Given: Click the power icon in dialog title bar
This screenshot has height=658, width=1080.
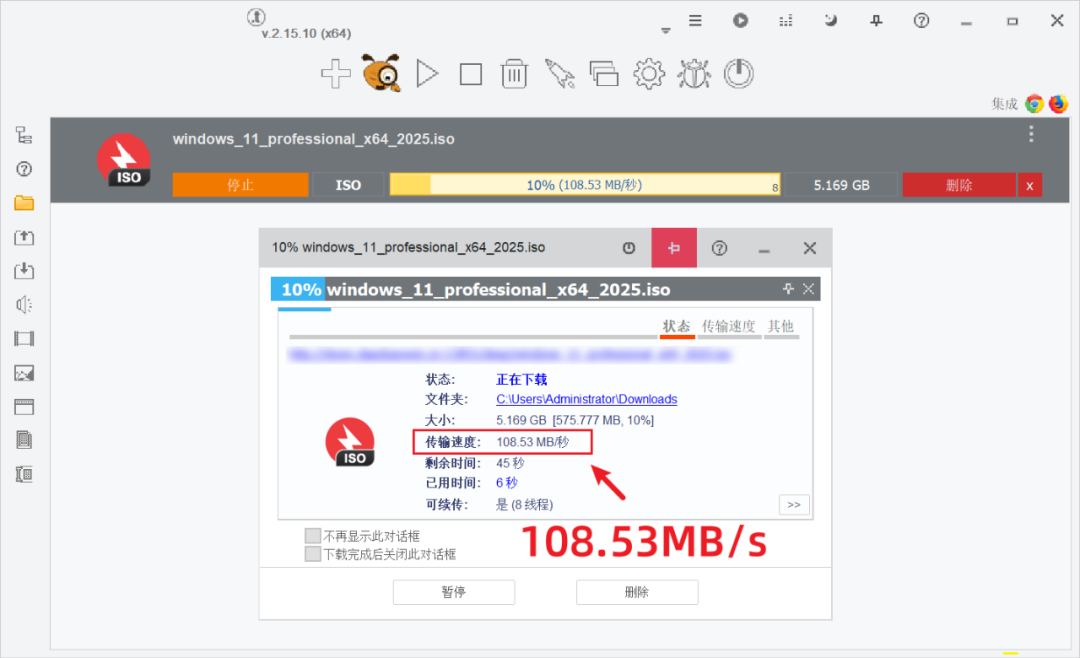Looking at the screenshot, I should tap(629, 248).
